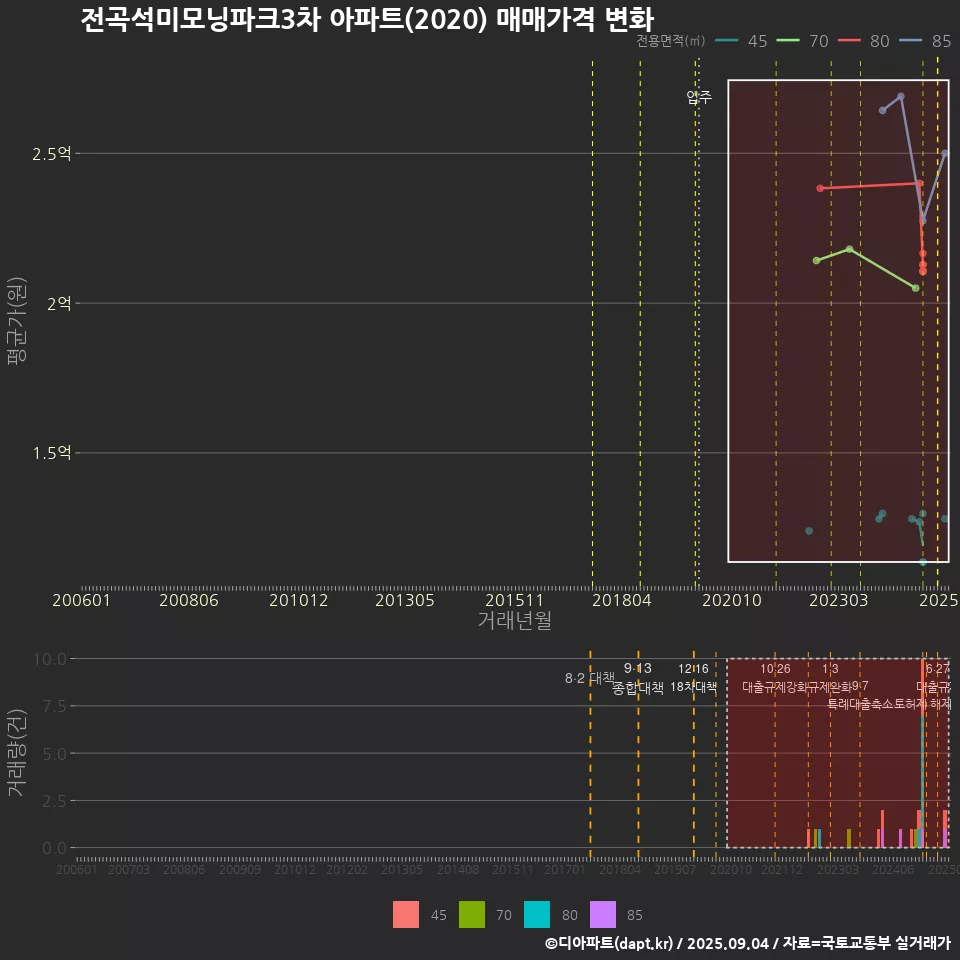Click the 전용면적(㎡) legend title
960x960 pixels.
[671, 40]
